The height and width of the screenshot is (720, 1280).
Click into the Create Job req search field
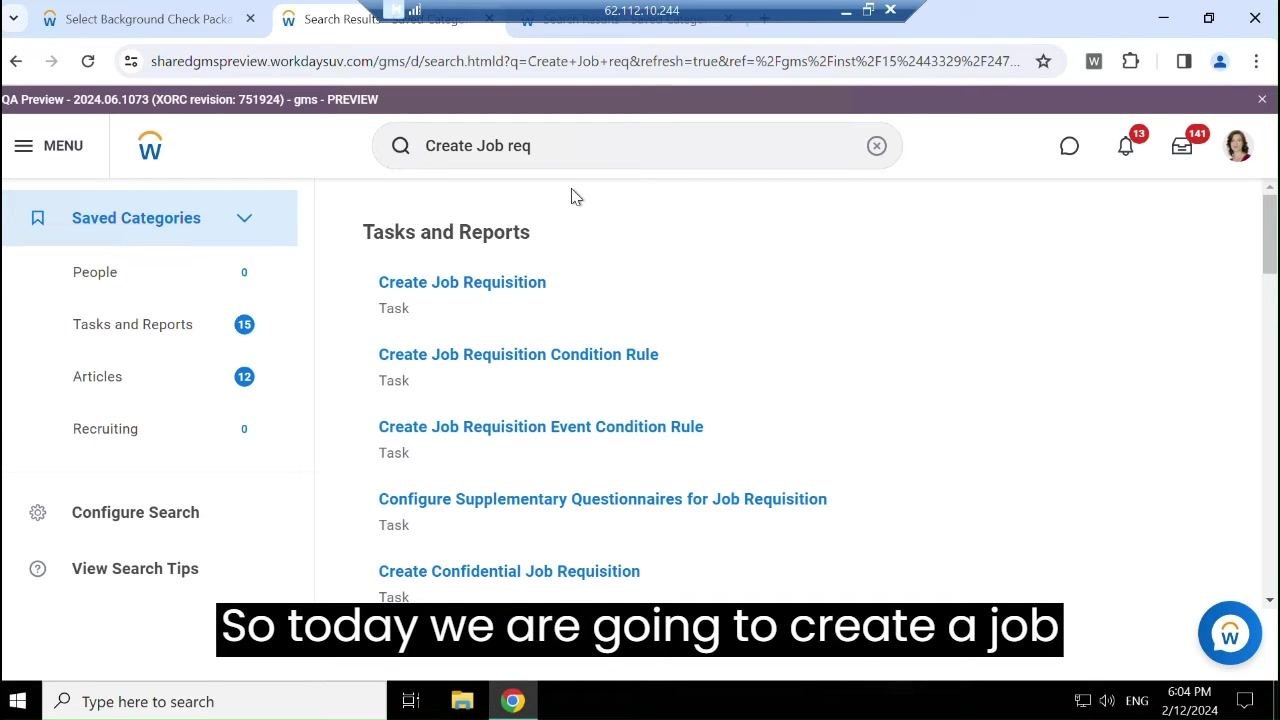click(x=637, y=146)
